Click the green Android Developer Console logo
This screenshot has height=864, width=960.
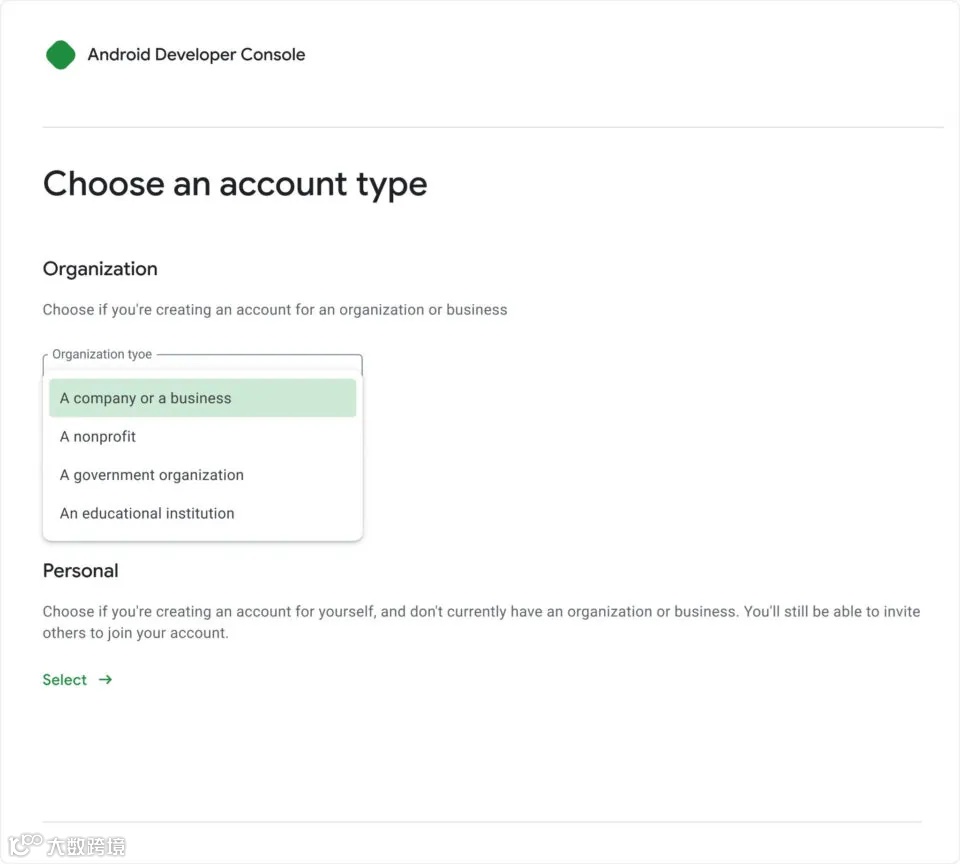click(61, 55)
